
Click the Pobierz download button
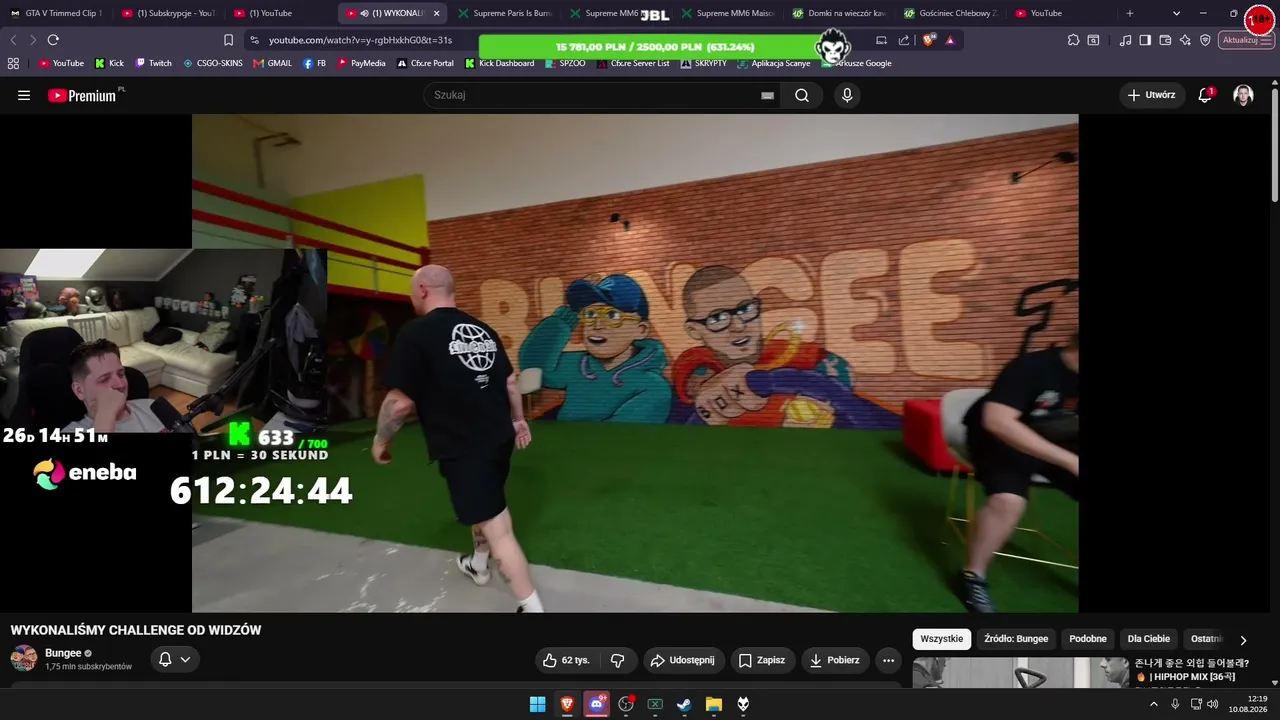point(835,660)
